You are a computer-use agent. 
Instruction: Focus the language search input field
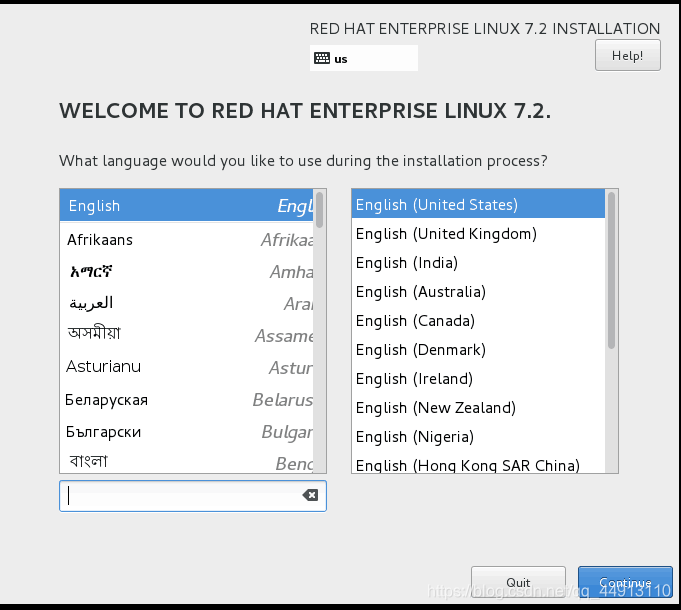point(193,496)
